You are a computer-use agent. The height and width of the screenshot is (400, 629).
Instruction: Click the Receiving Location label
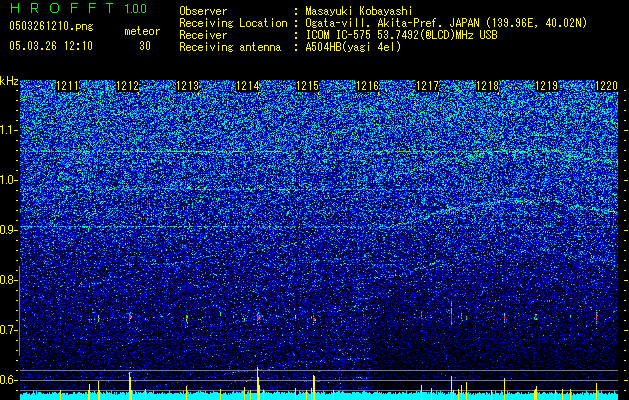point(233,23)
